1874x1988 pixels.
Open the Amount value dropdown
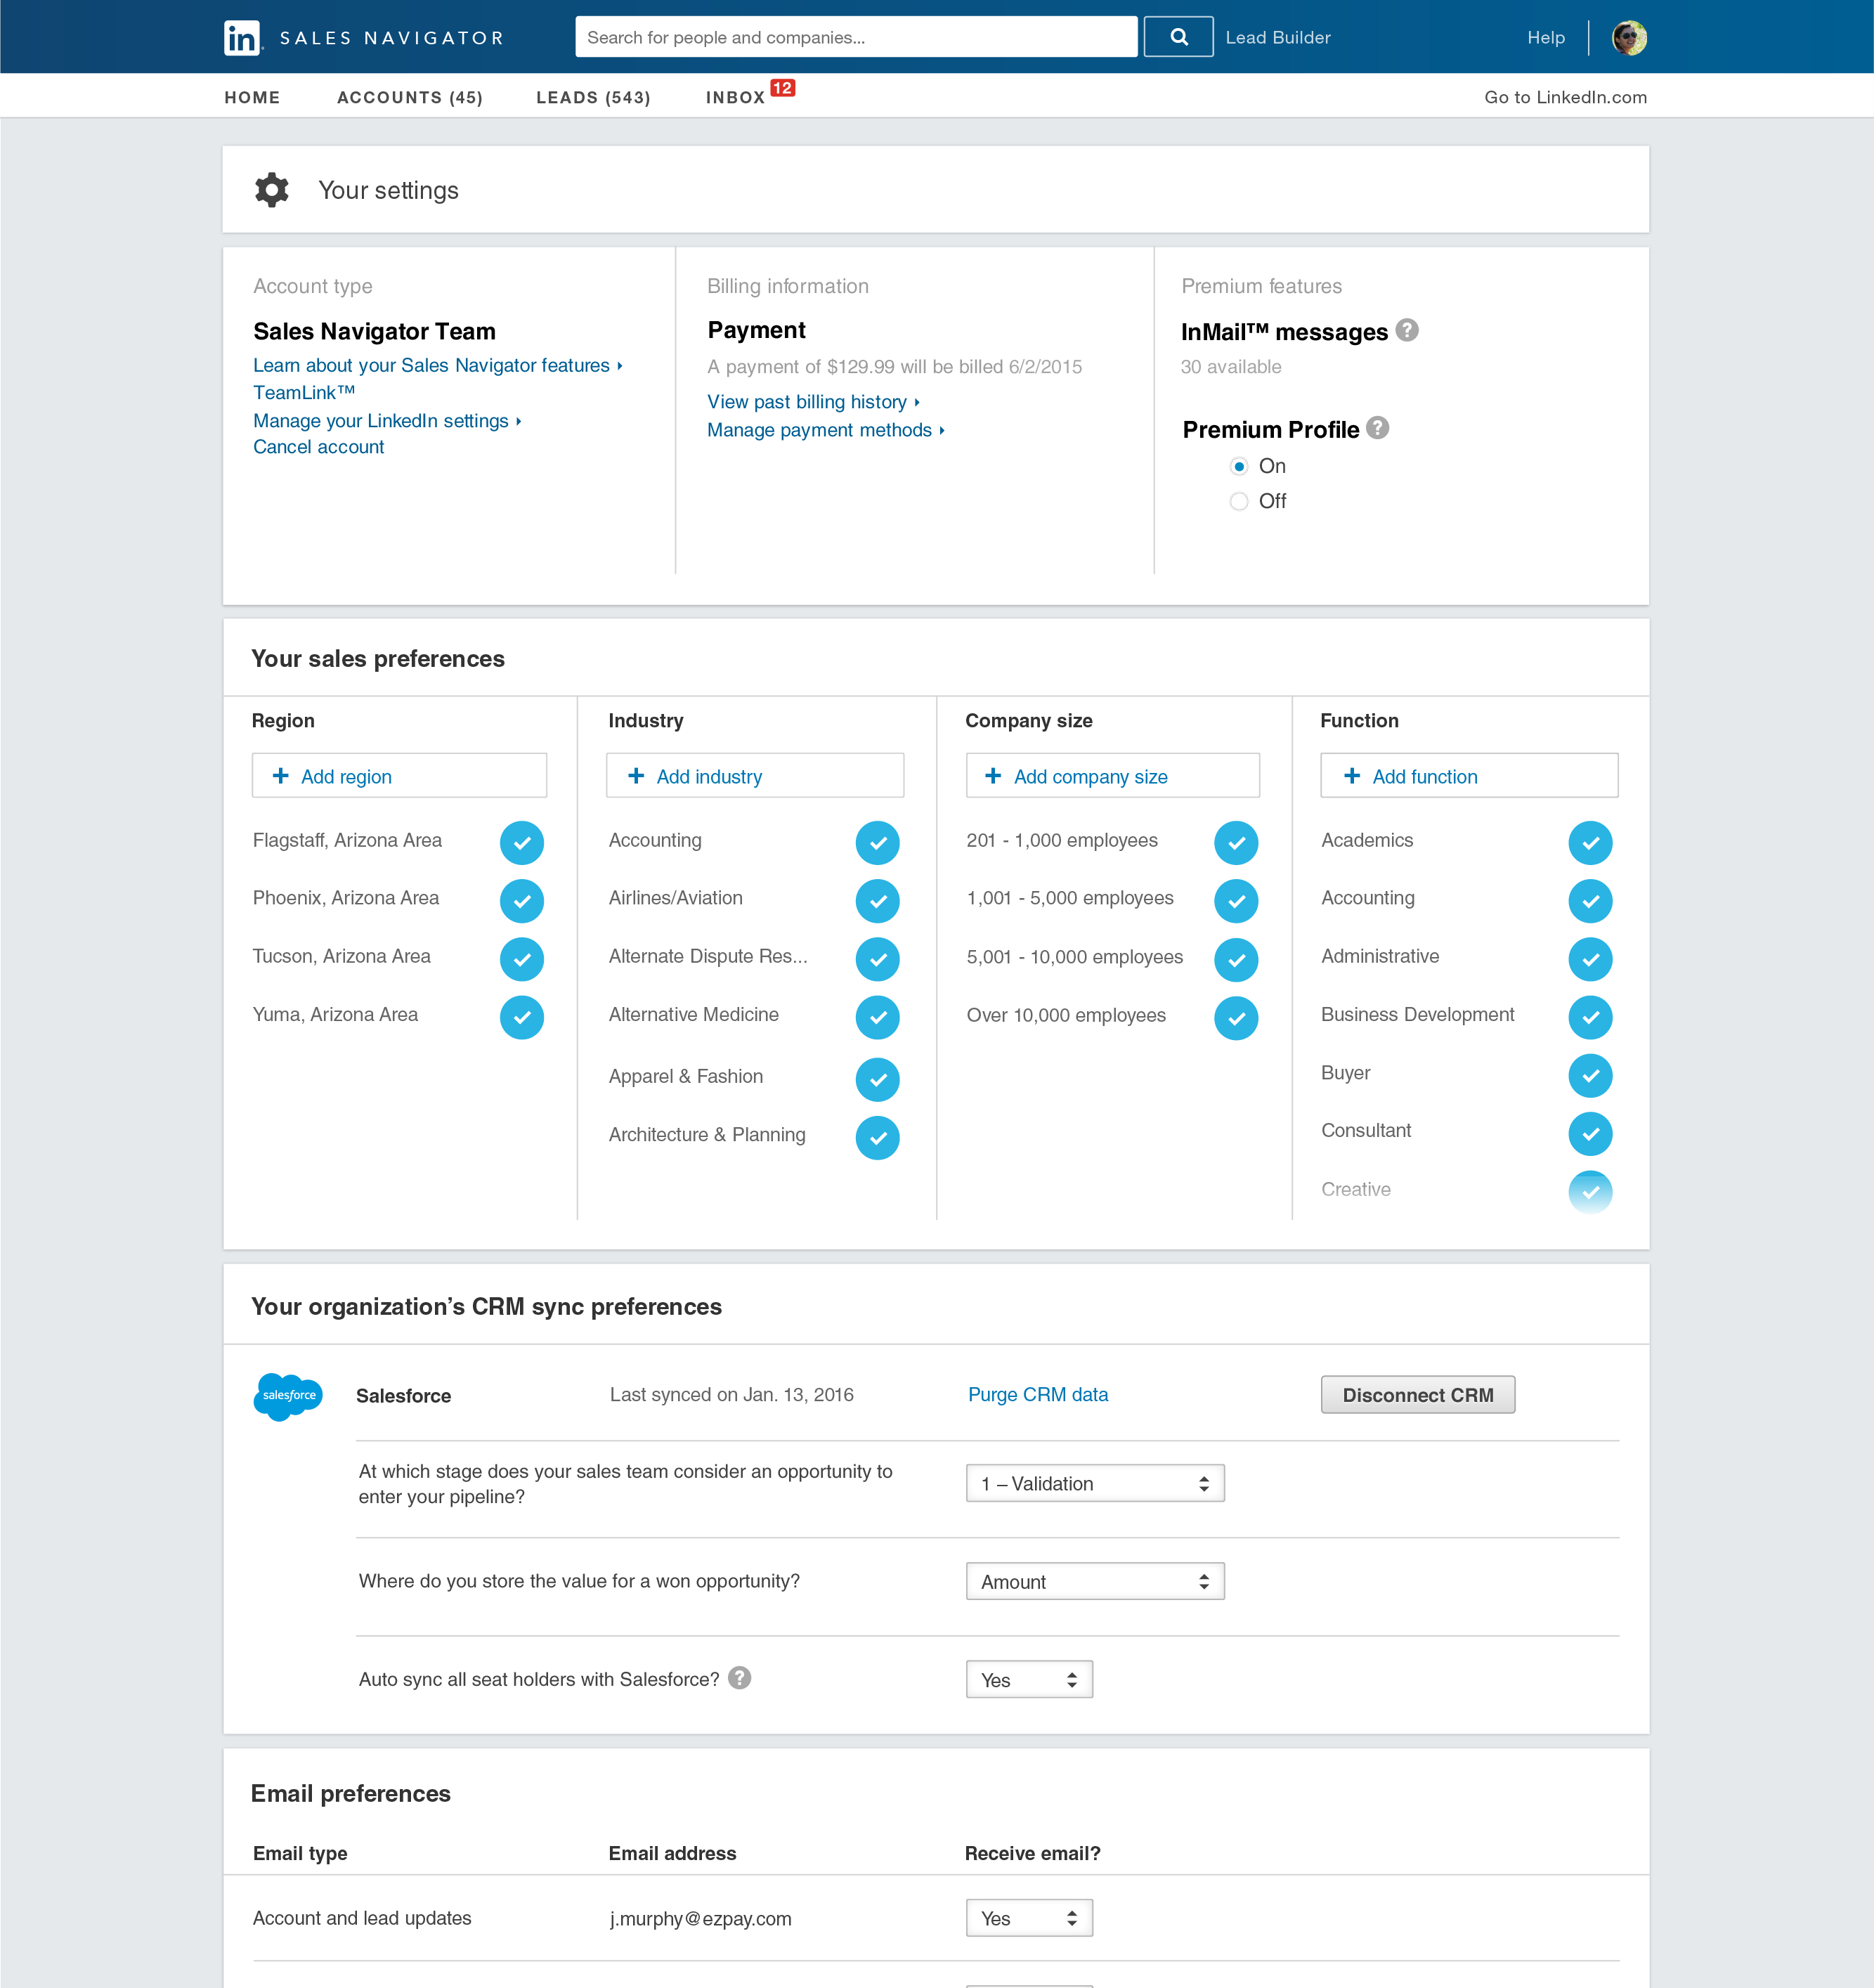click(x=1095, y=1581)
